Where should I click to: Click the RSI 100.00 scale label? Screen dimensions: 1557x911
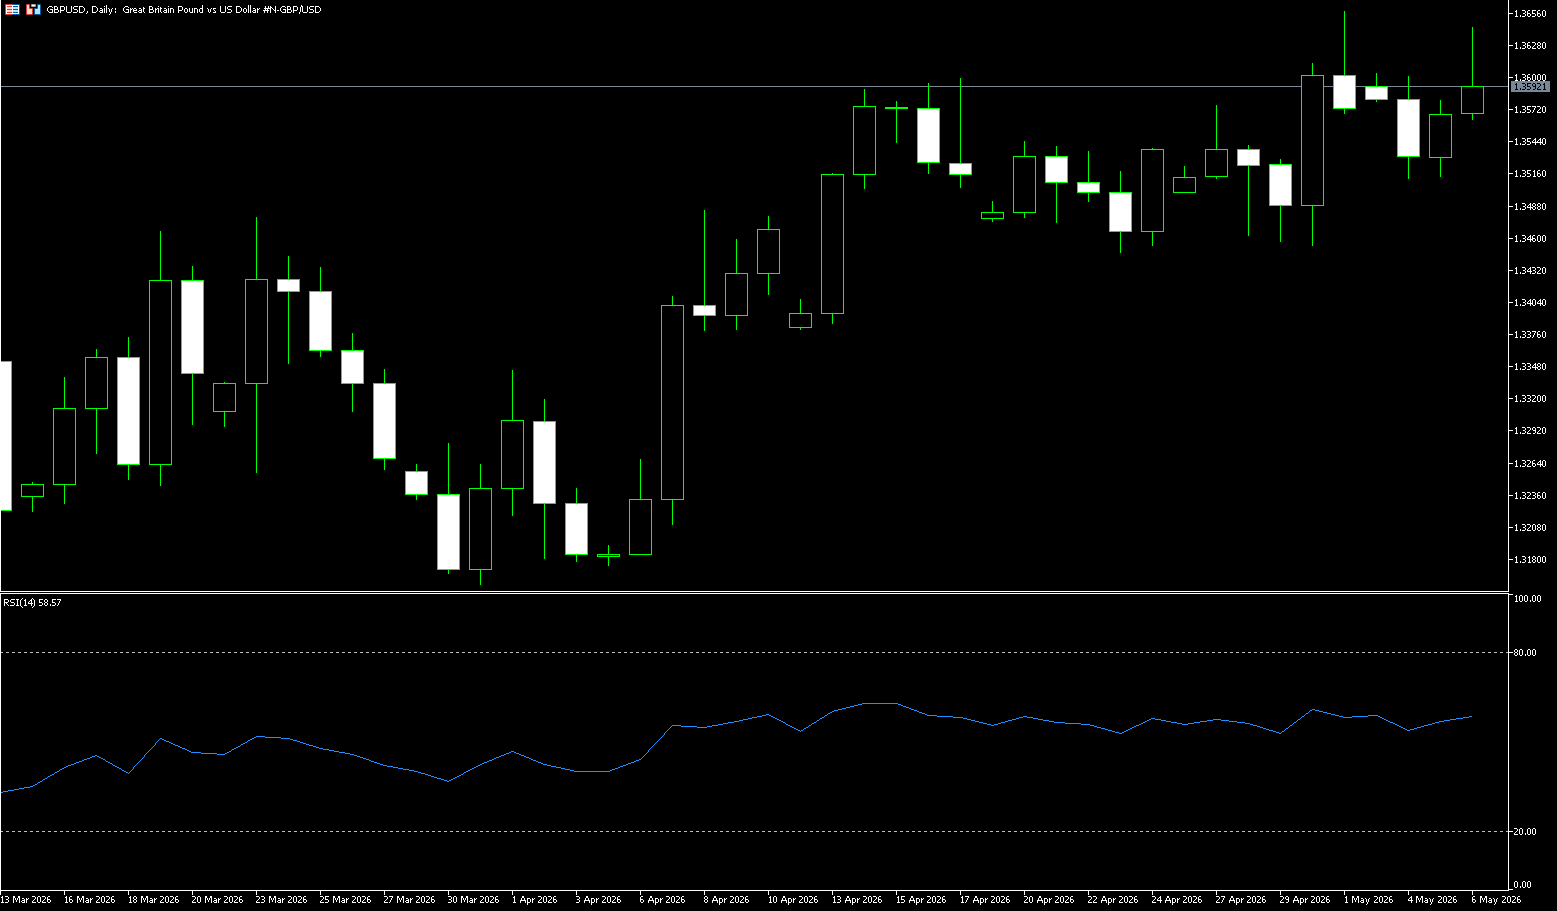[1528, 598]
